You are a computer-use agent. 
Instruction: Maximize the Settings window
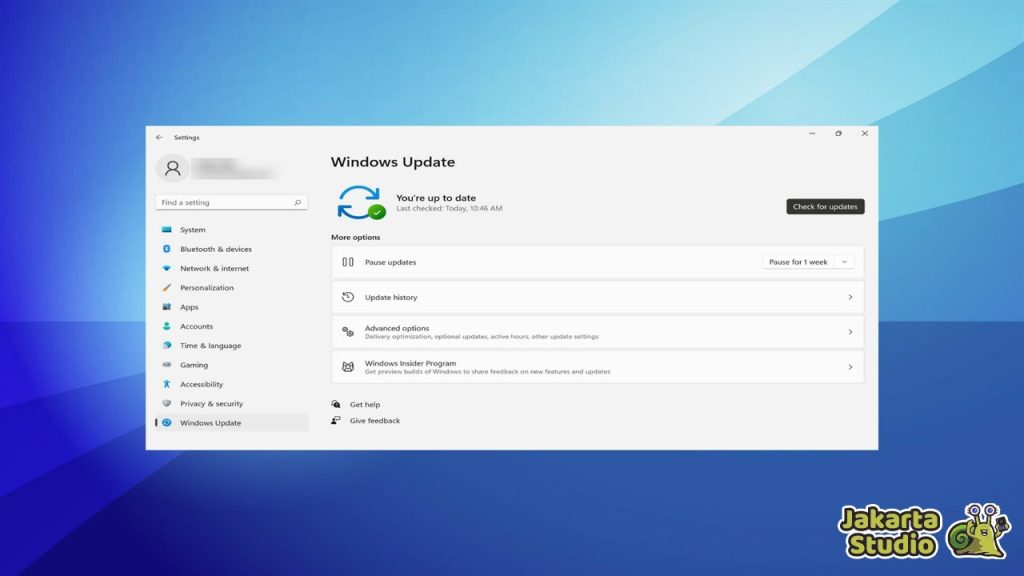click(839, 133)
